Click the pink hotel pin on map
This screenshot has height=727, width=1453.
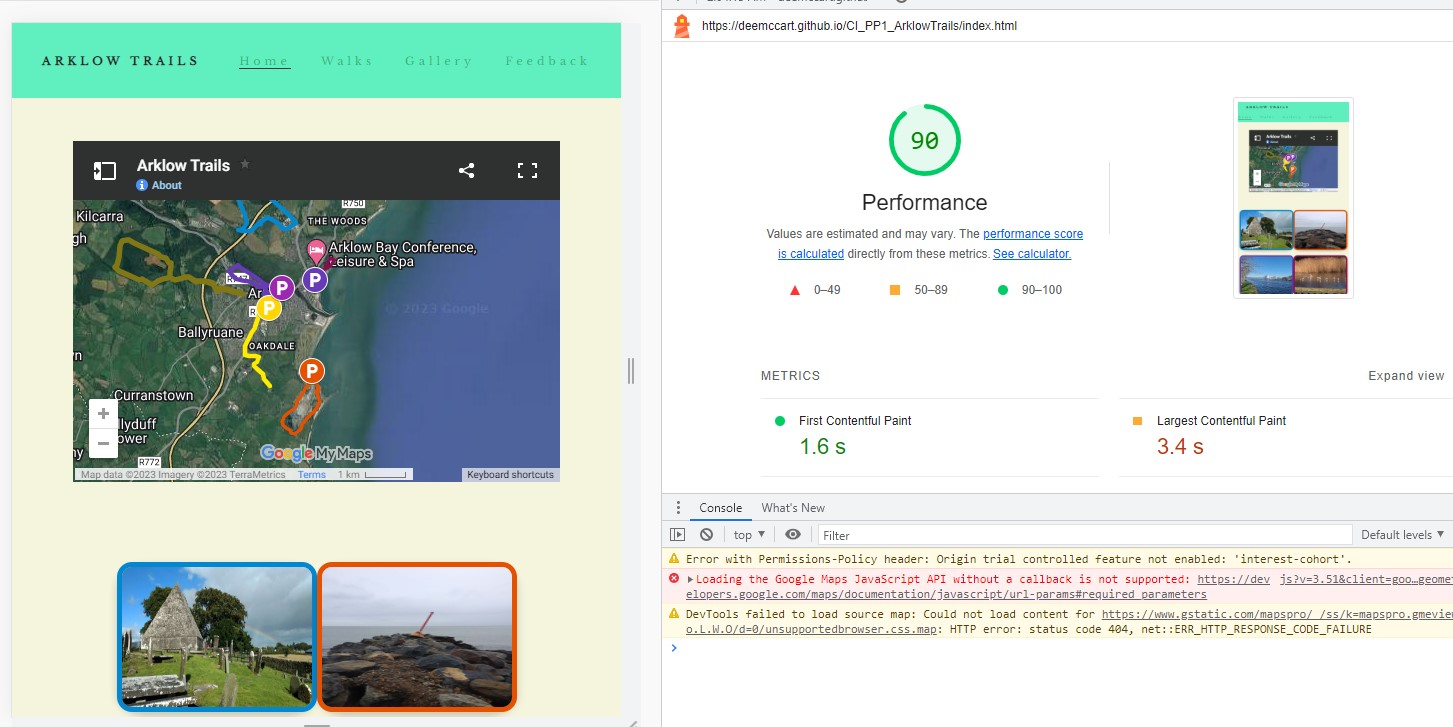(x=316, y=250)
